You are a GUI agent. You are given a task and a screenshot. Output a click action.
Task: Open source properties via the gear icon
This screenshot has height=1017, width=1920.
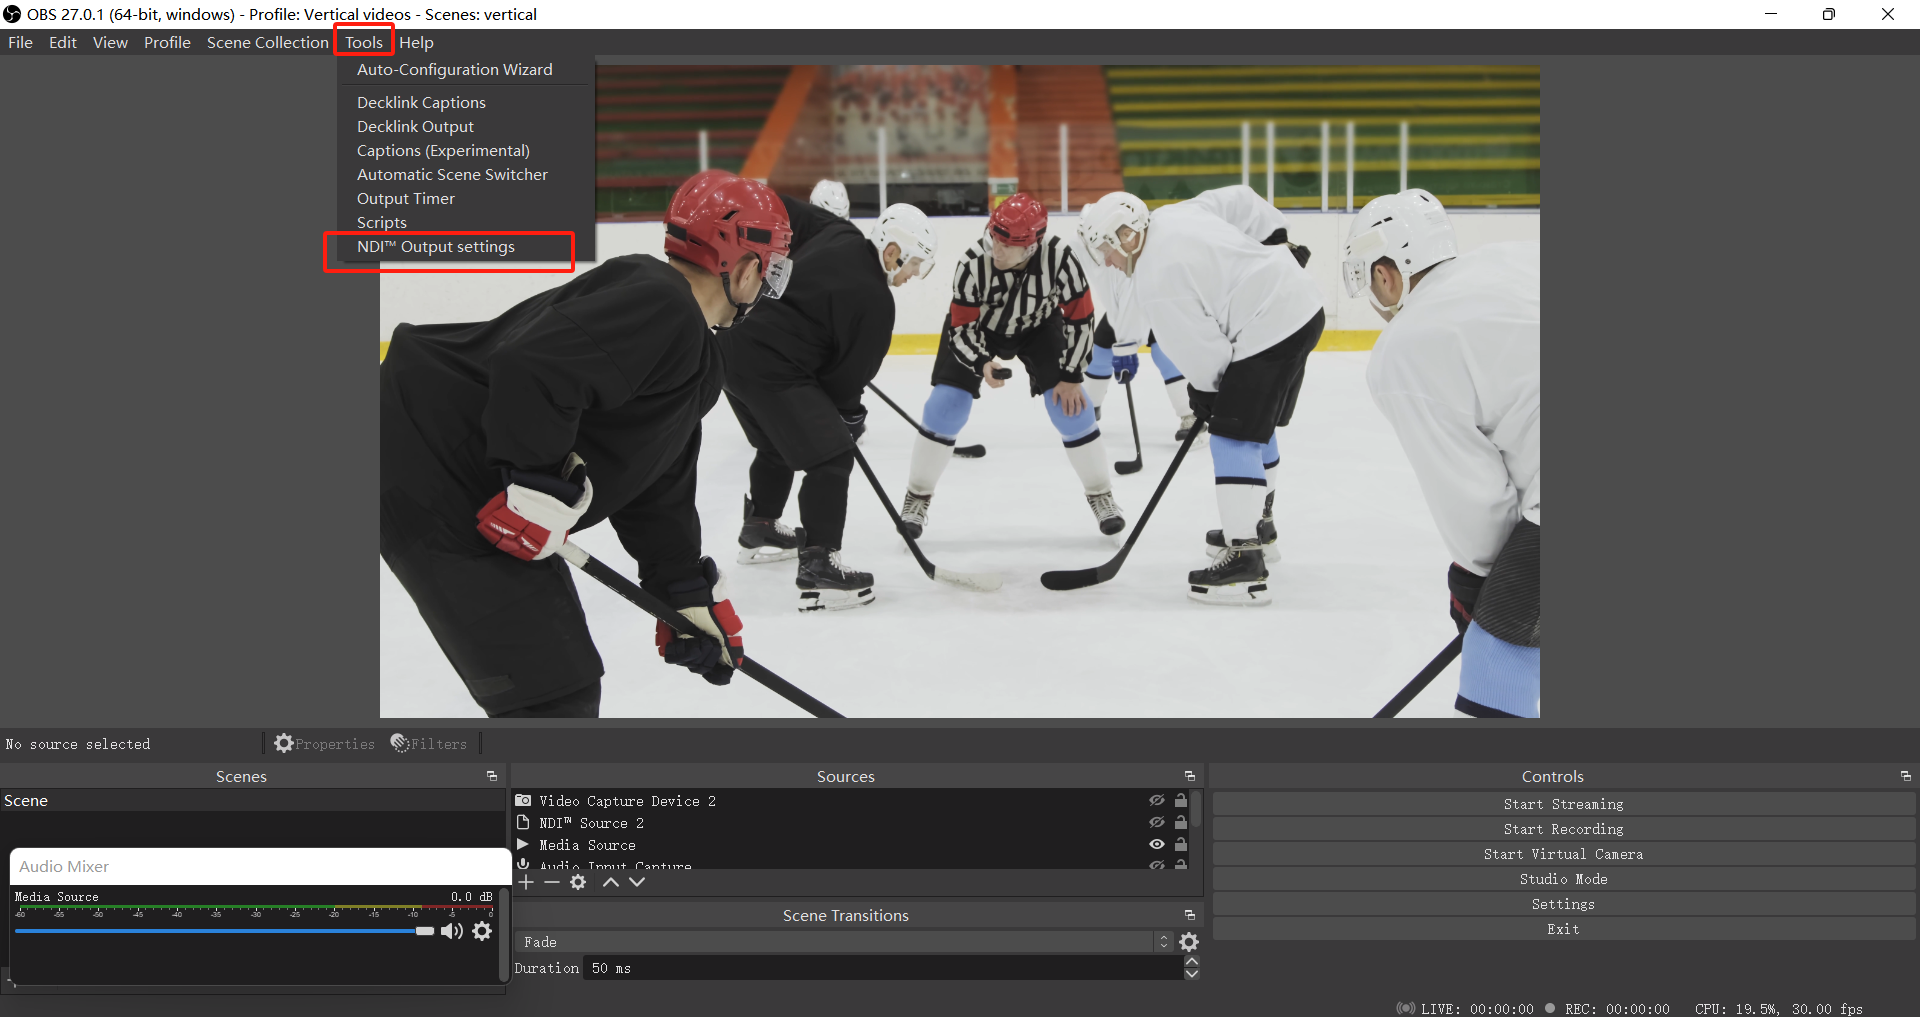pyautogui.click(x=578, y=882)
